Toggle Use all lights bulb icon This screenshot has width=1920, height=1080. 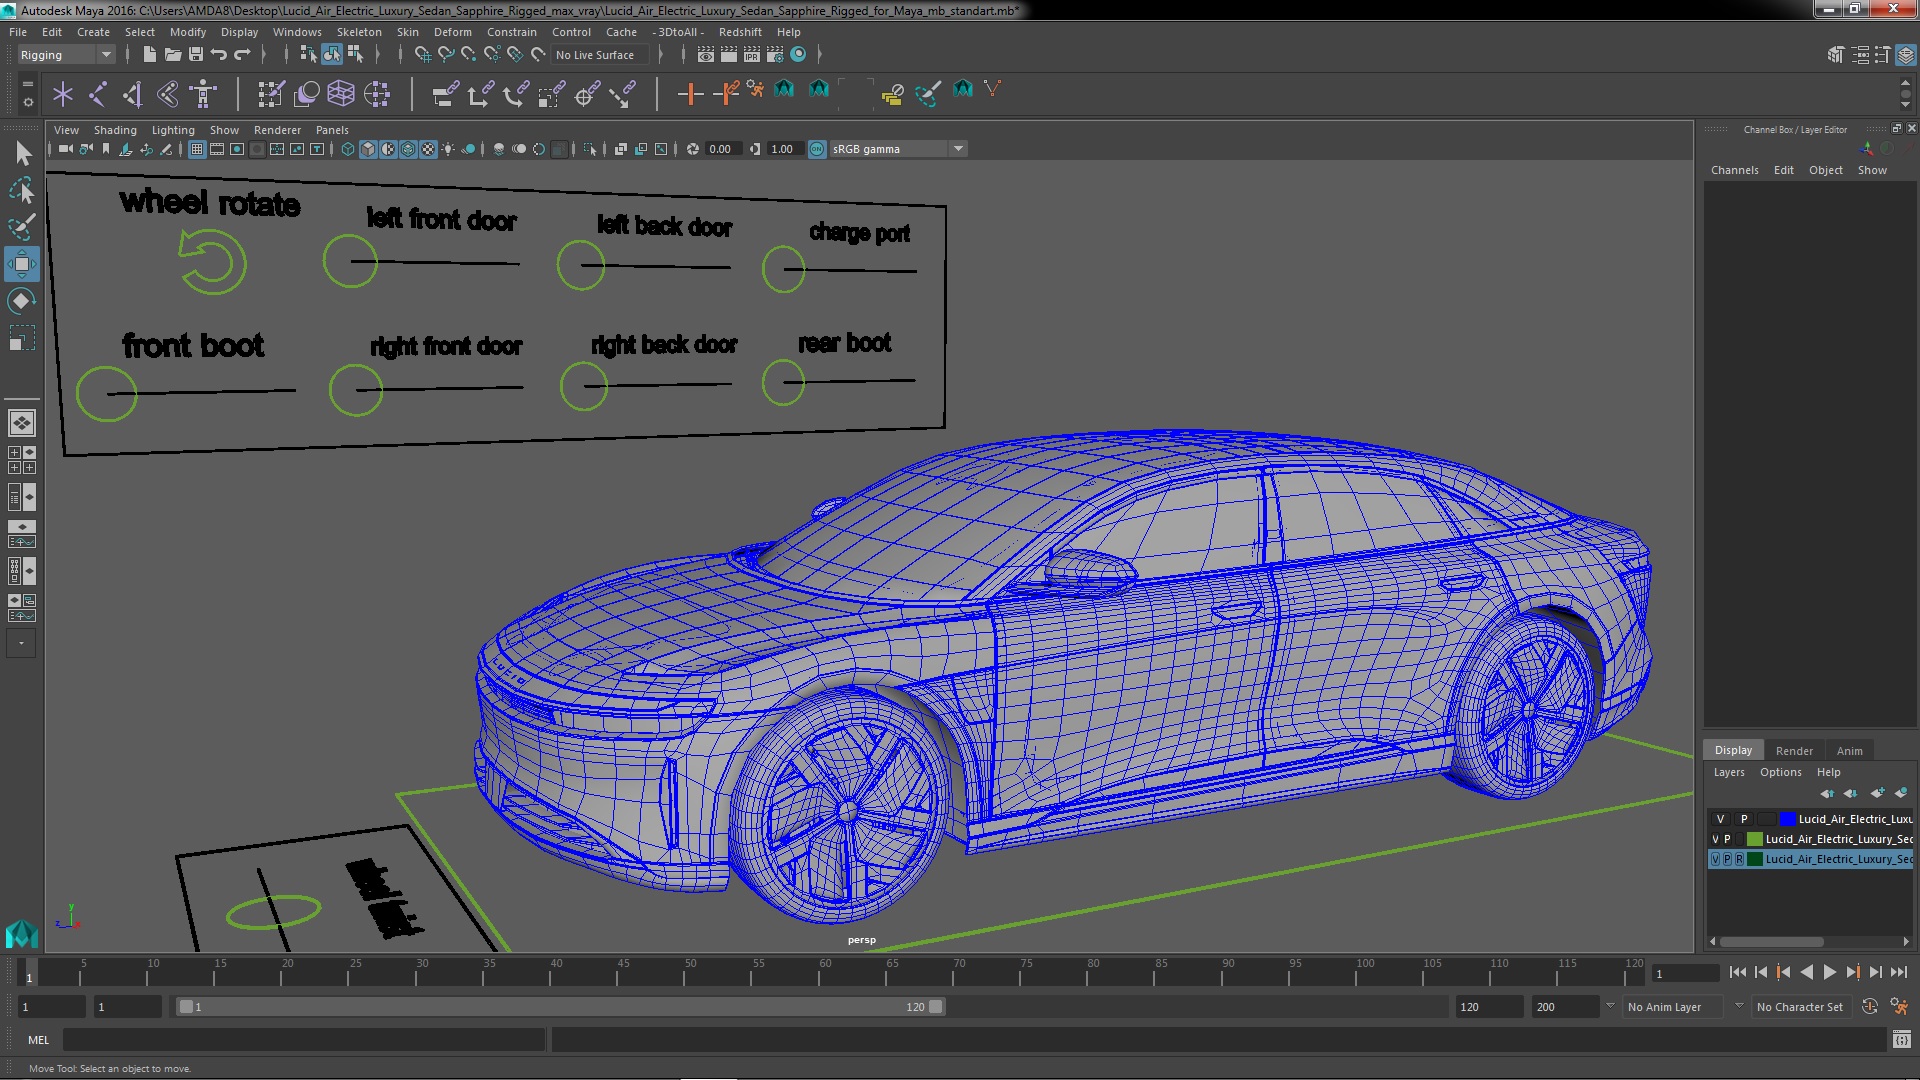pyautogui.click(x=448, y=149)
